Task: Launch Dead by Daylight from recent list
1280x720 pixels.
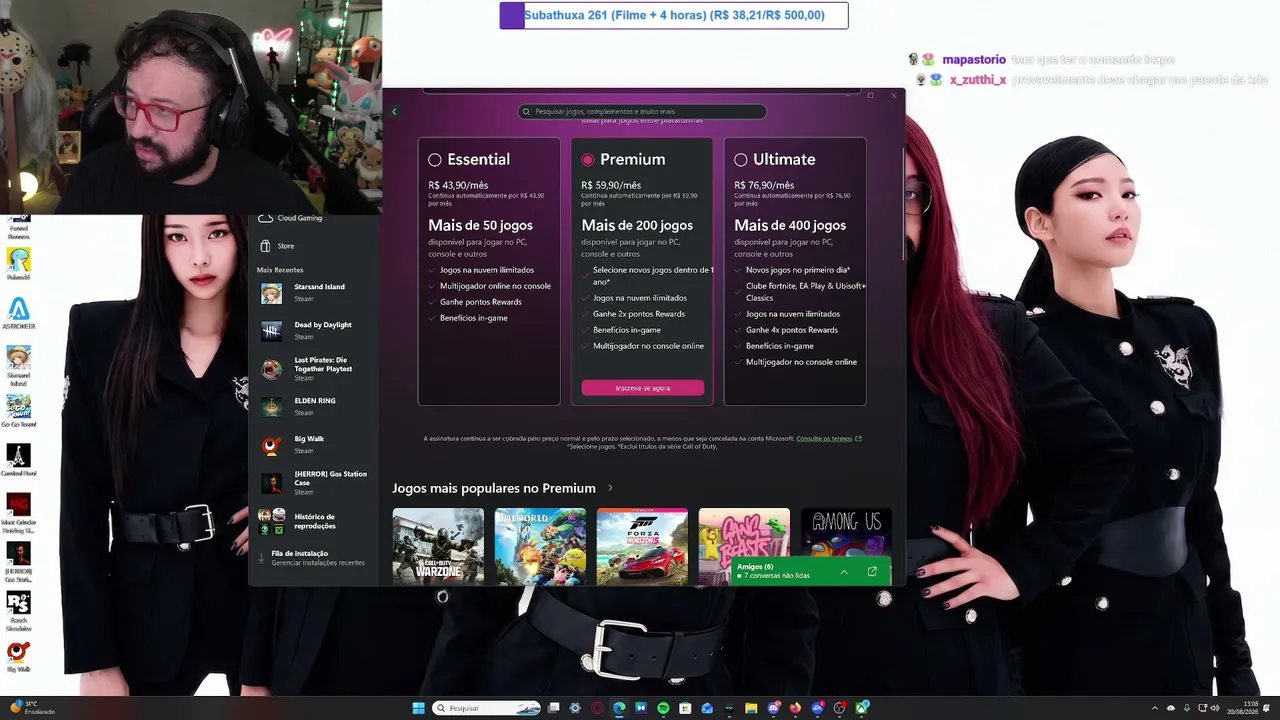Action: (312, 331)
